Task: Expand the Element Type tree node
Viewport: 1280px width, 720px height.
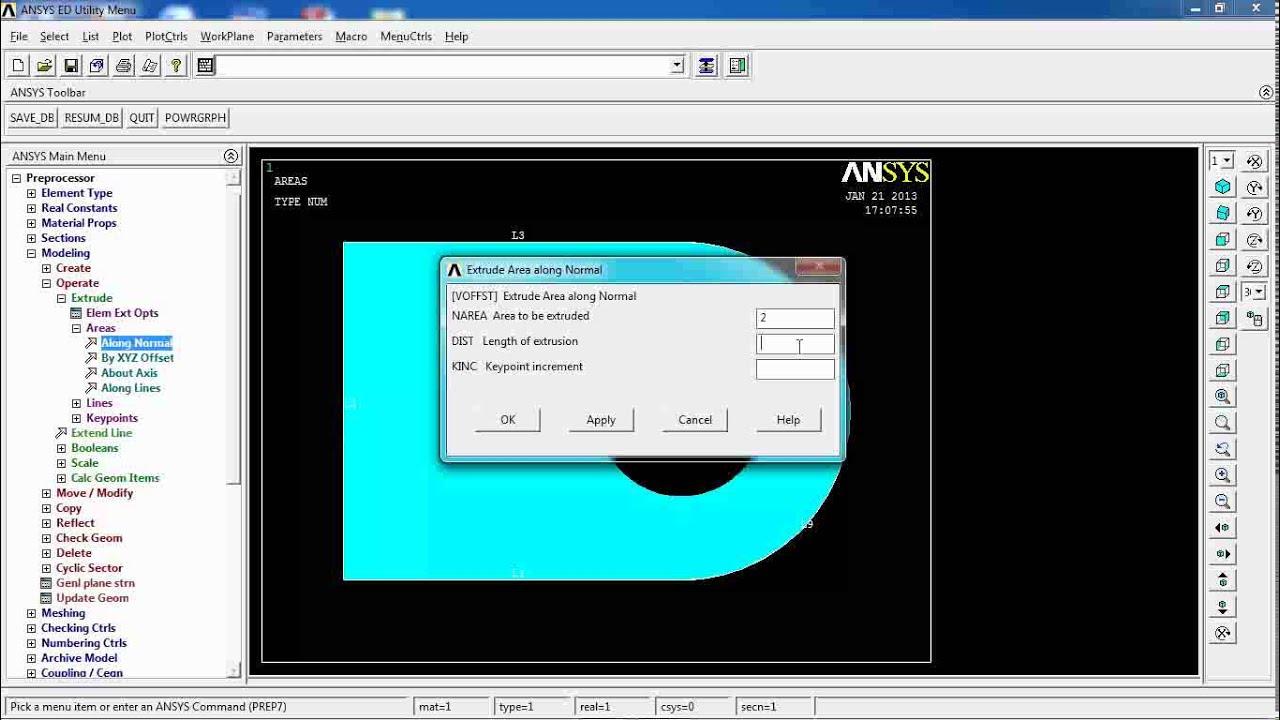Action: tap(31, 193)
